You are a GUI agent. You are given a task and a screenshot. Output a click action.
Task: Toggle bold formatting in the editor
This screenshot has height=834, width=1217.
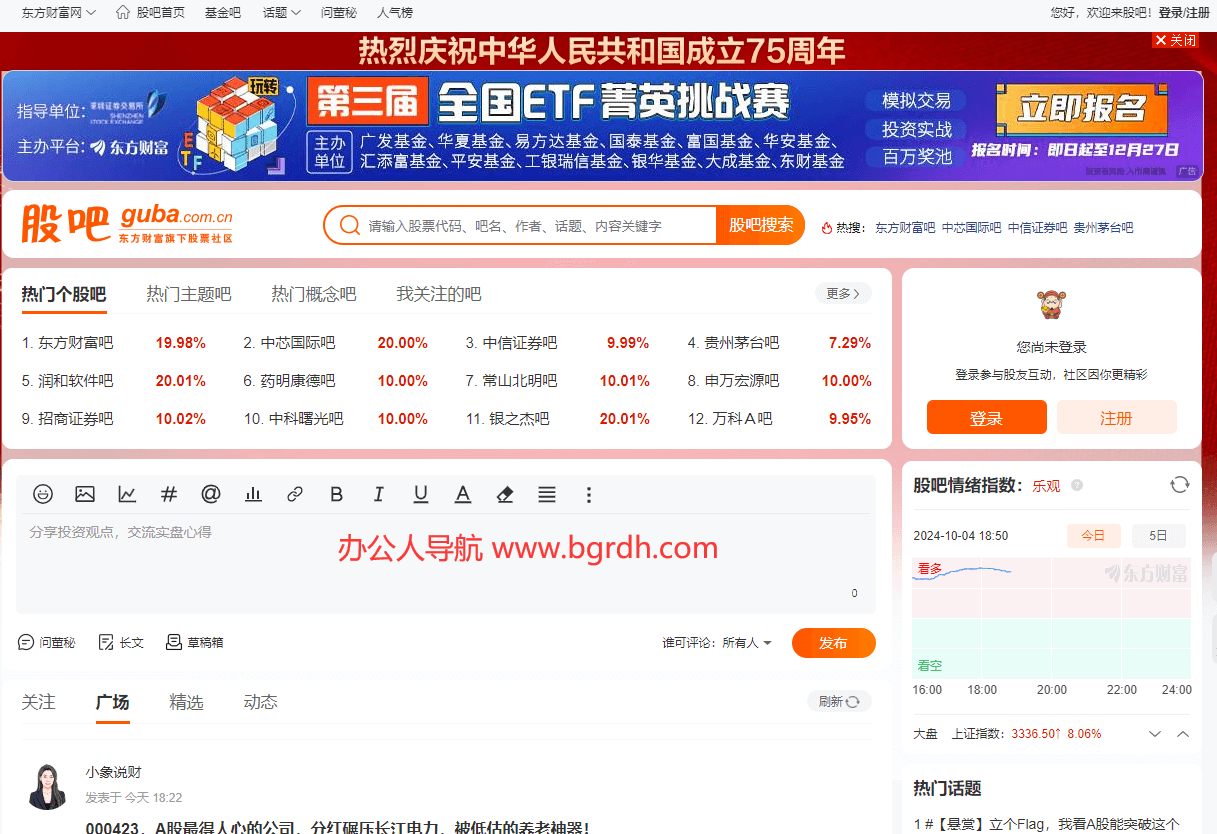[x=337, y=494]
